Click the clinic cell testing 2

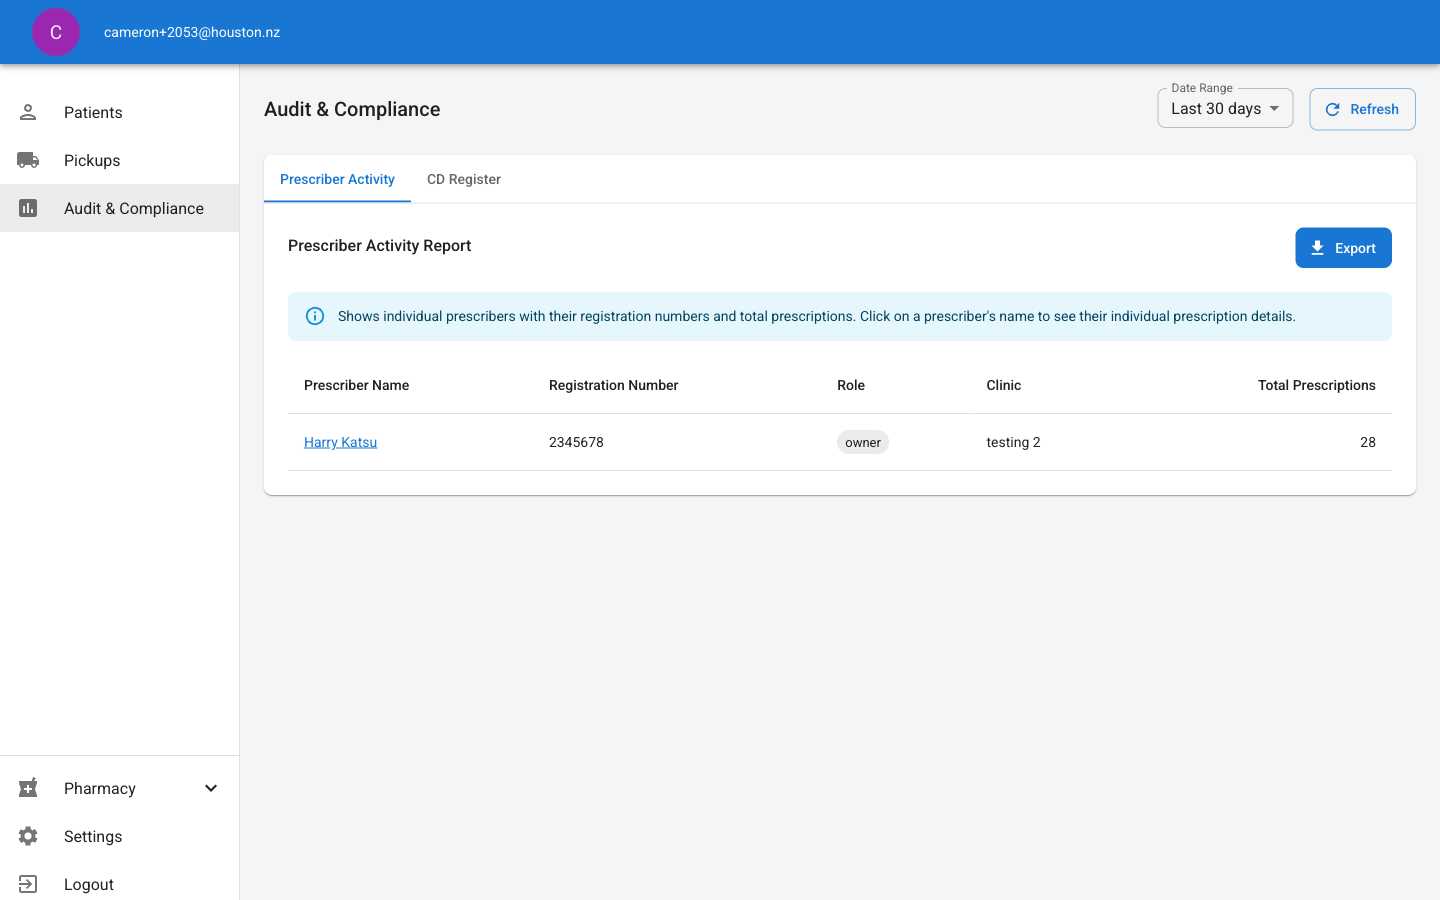(1013, 442)
